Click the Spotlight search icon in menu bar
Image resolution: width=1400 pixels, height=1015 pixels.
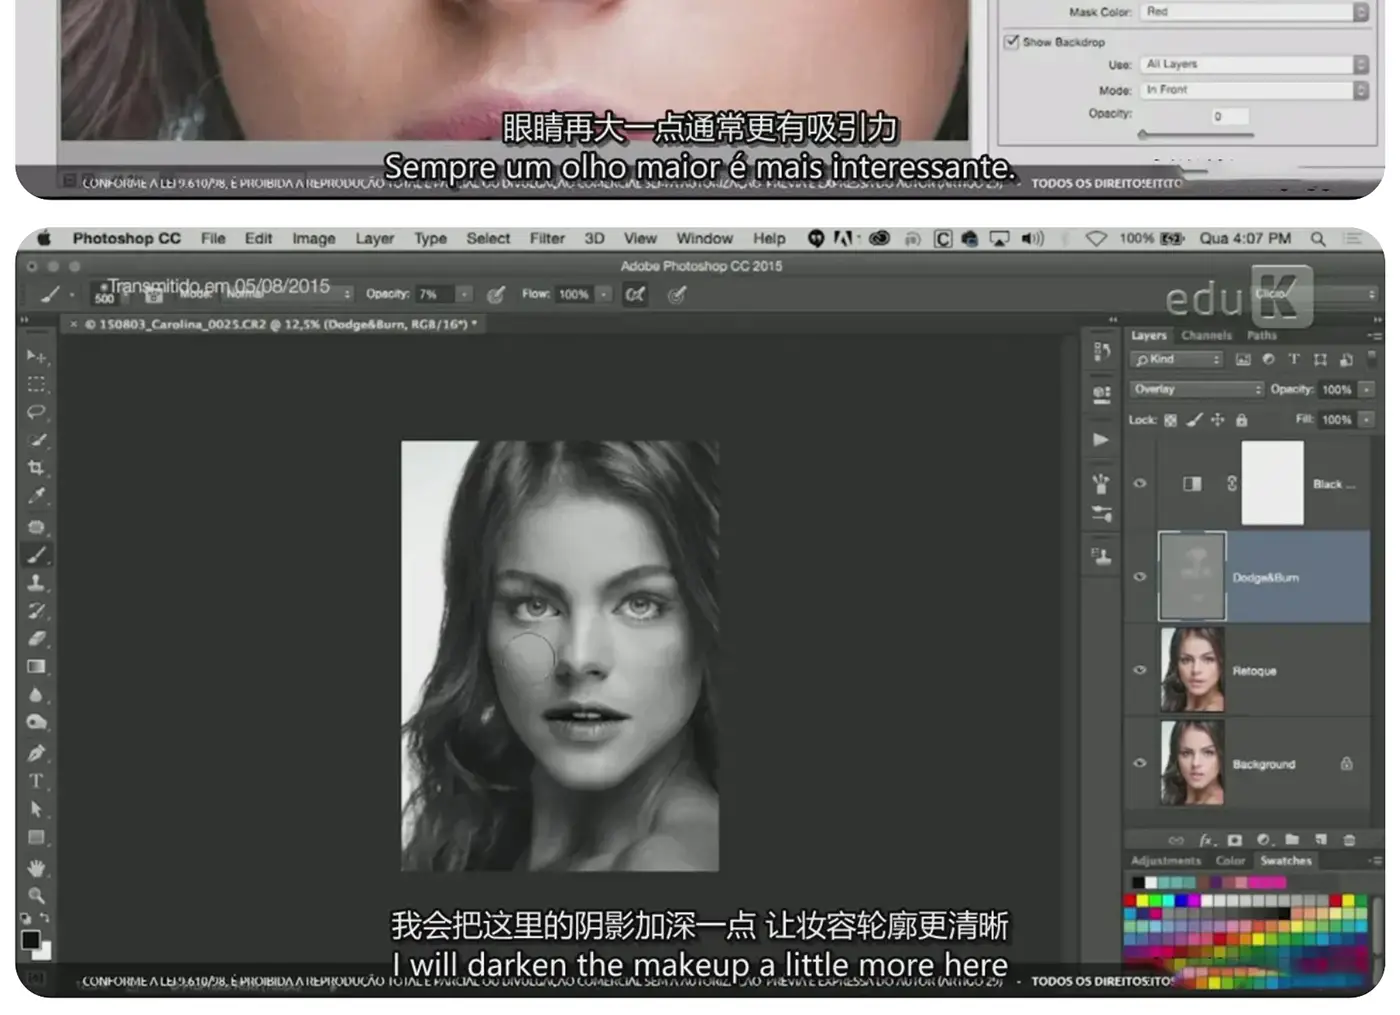(1318, 238)
